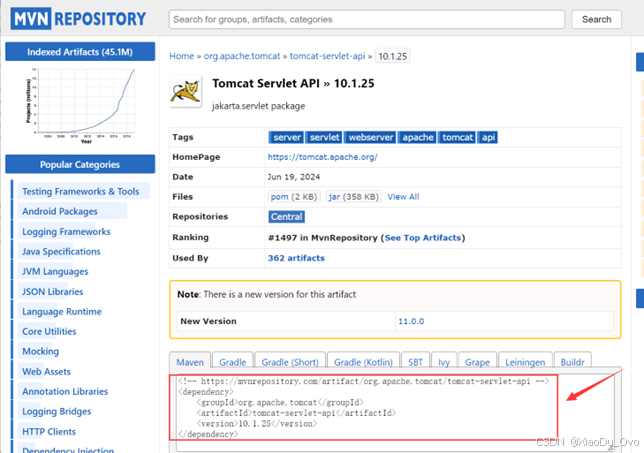644x453 pixels.
Task: Open the org.apache.tomcat breadcrumb link
Action: (242, 56)
